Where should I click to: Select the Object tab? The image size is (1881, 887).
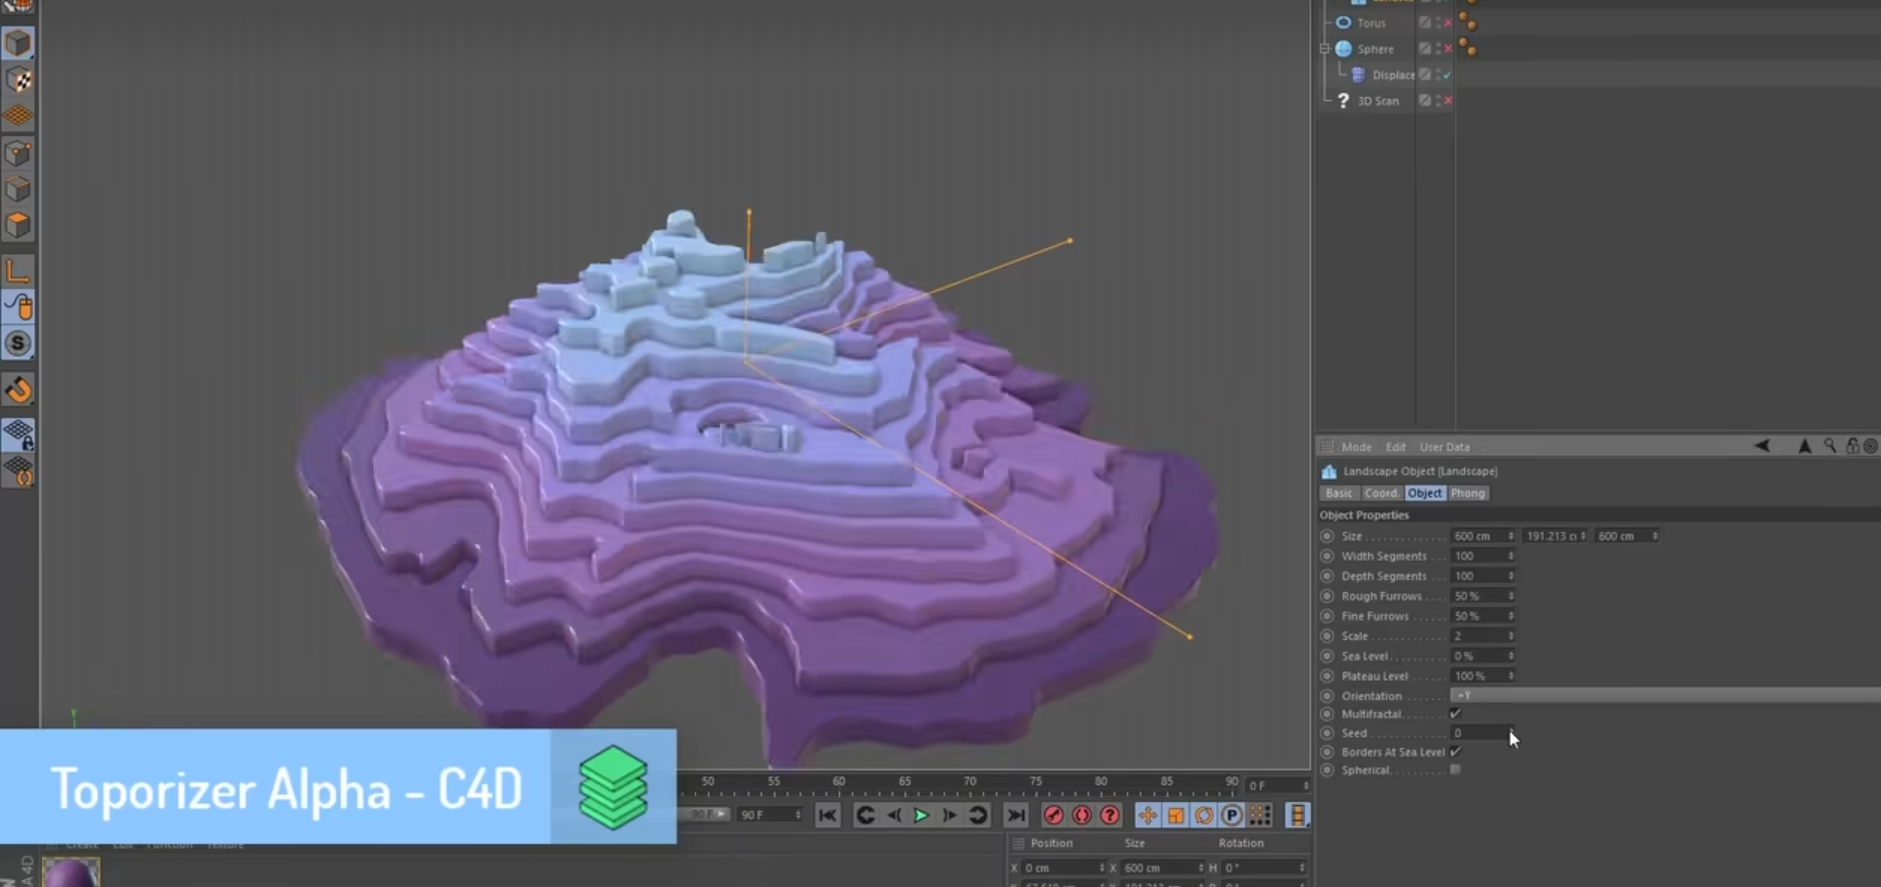coord(1425,493)
